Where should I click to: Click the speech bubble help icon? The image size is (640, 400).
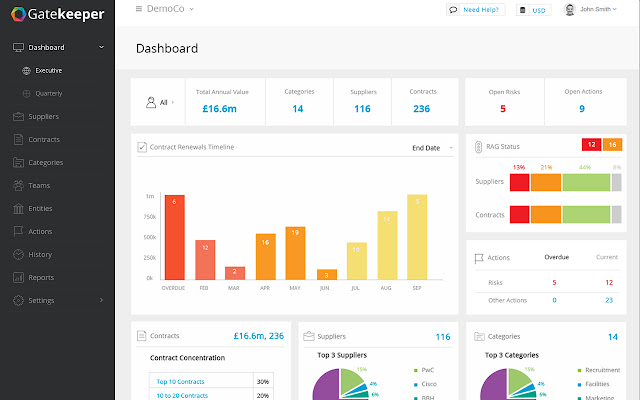click(x=453, y=10)
